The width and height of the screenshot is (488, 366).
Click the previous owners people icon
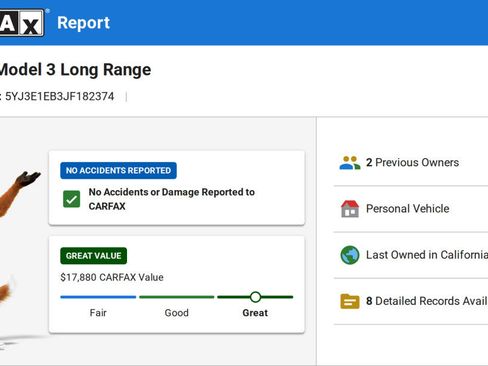tap(350, 163)
